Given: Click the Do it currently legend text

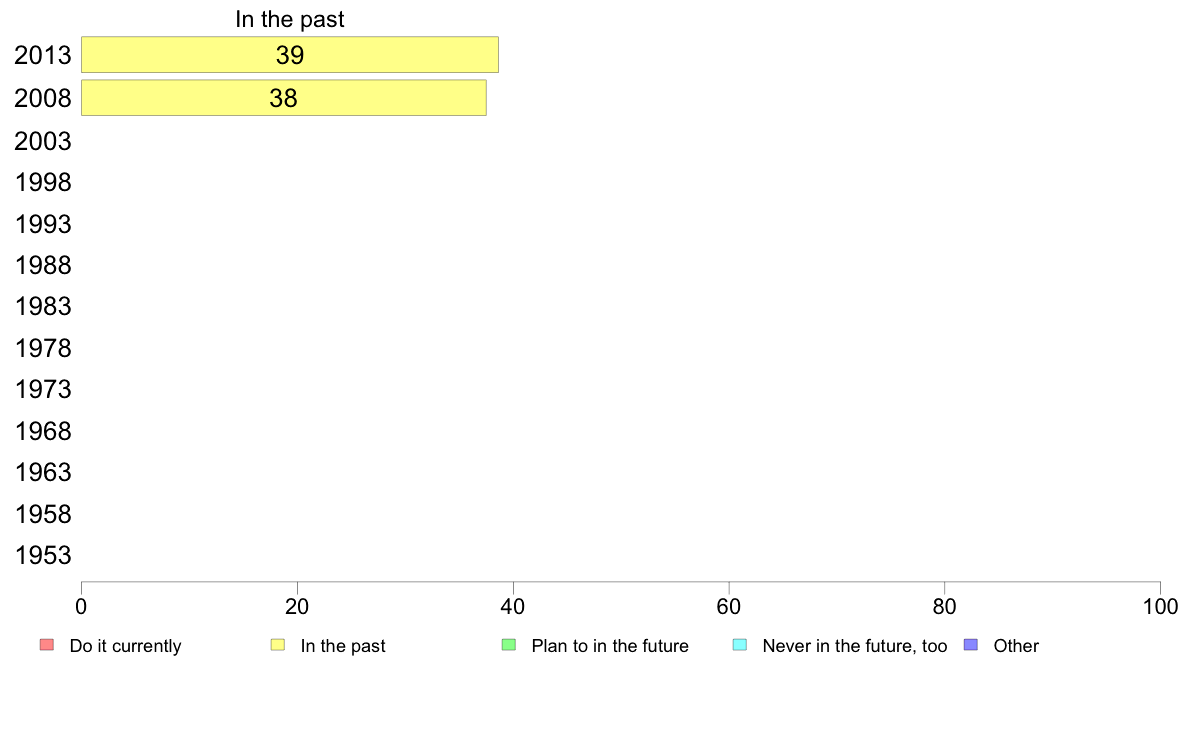Looking at the screenshot, I should point(125,646).
